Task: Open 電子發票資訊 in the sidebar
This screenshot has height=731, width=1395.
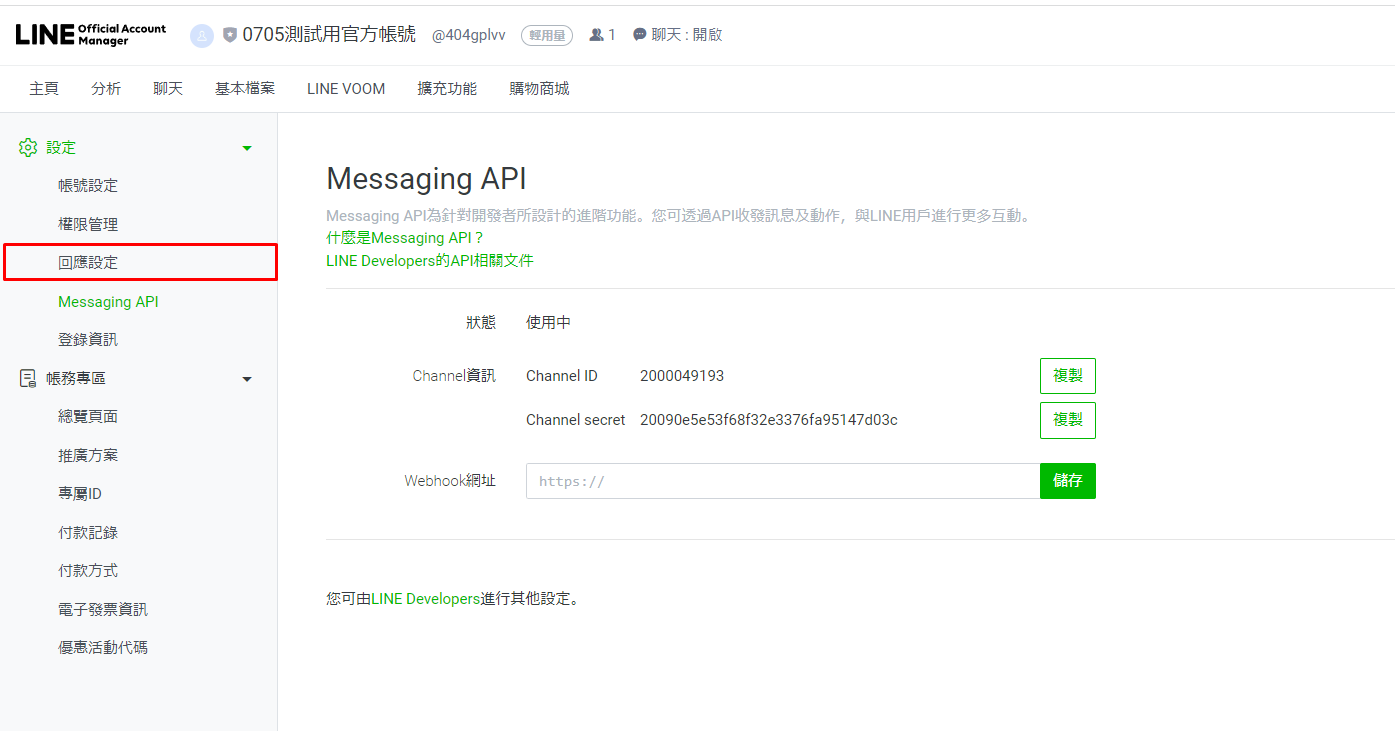Action: (x=103, y=610)
